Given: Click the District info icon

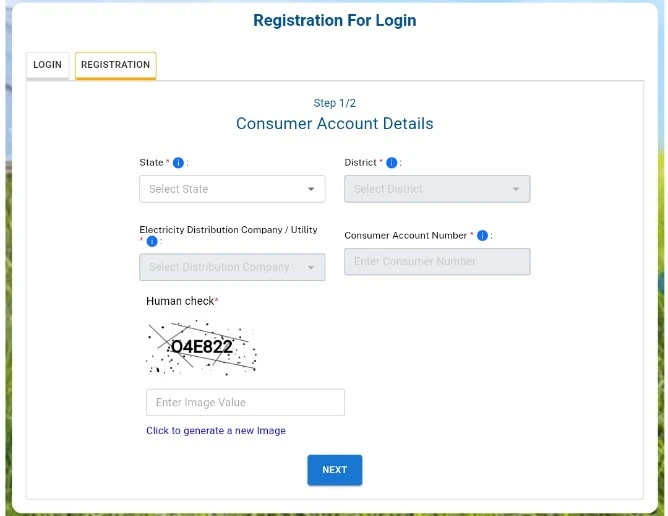Looking at the screenshot, I should pyautogui.click(x=392, y=163).
